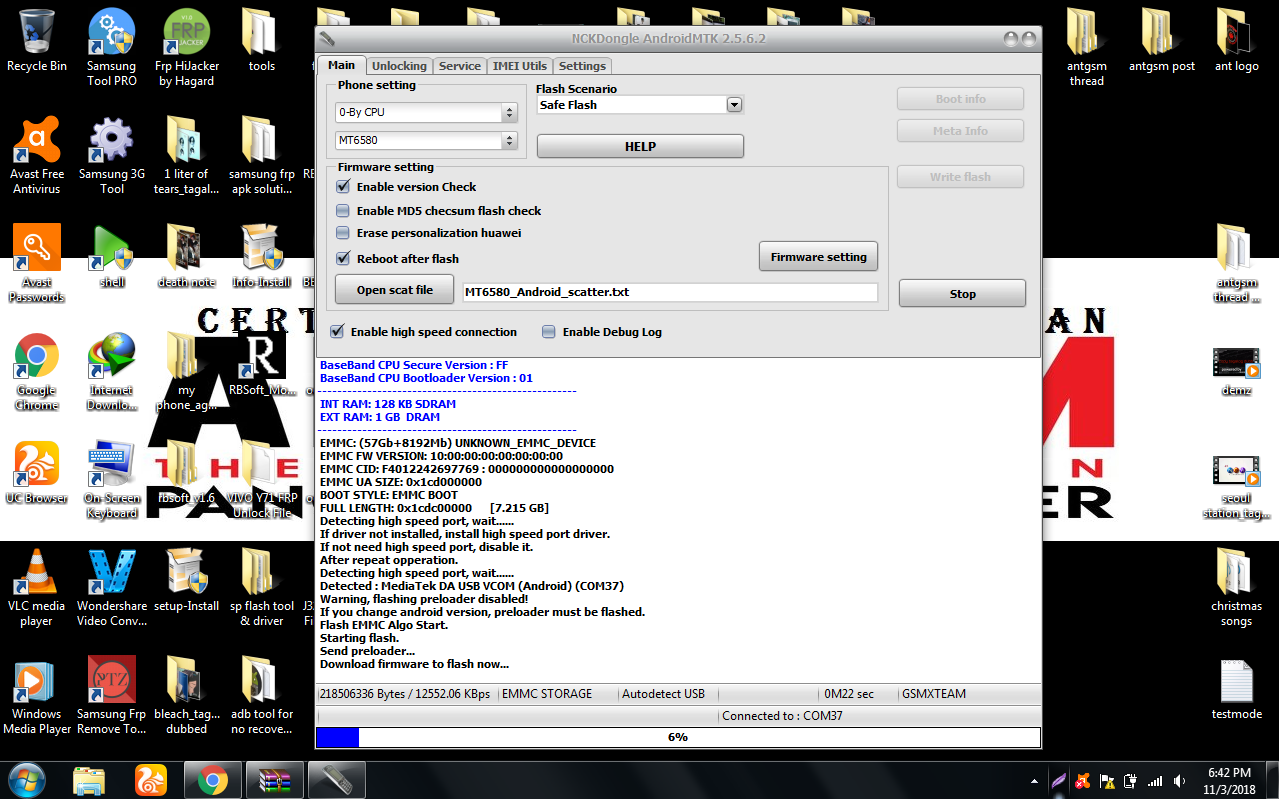Image resolution: width=1279 pixels, height=799 pixels.
Task: Open Samsung 3G Tool shortcut
Action: (x=112, y=155)
